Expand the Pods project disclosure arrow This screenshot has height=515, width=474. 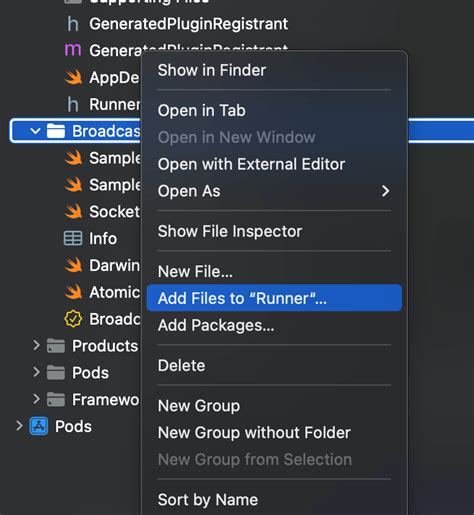point(19,426)
